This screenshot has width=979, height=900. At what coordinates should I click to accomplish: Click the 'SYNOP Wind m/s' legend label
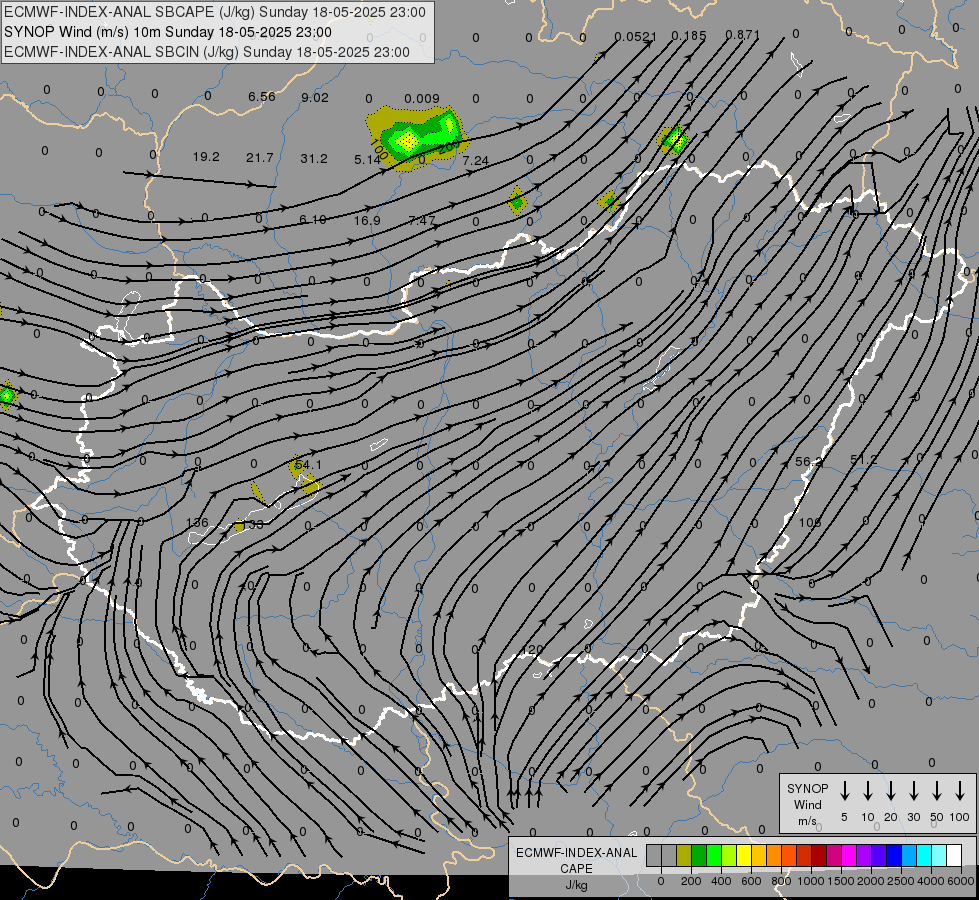click(807, 804)
